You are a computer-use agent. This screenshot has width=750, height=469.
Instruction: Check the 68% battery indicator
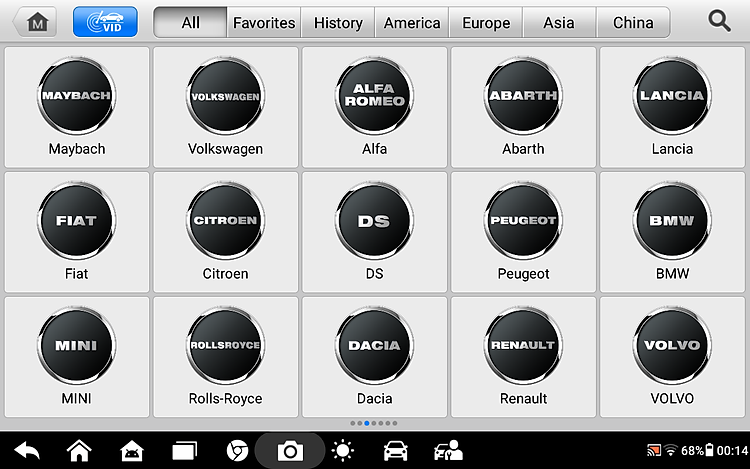(x=697, y=450)
